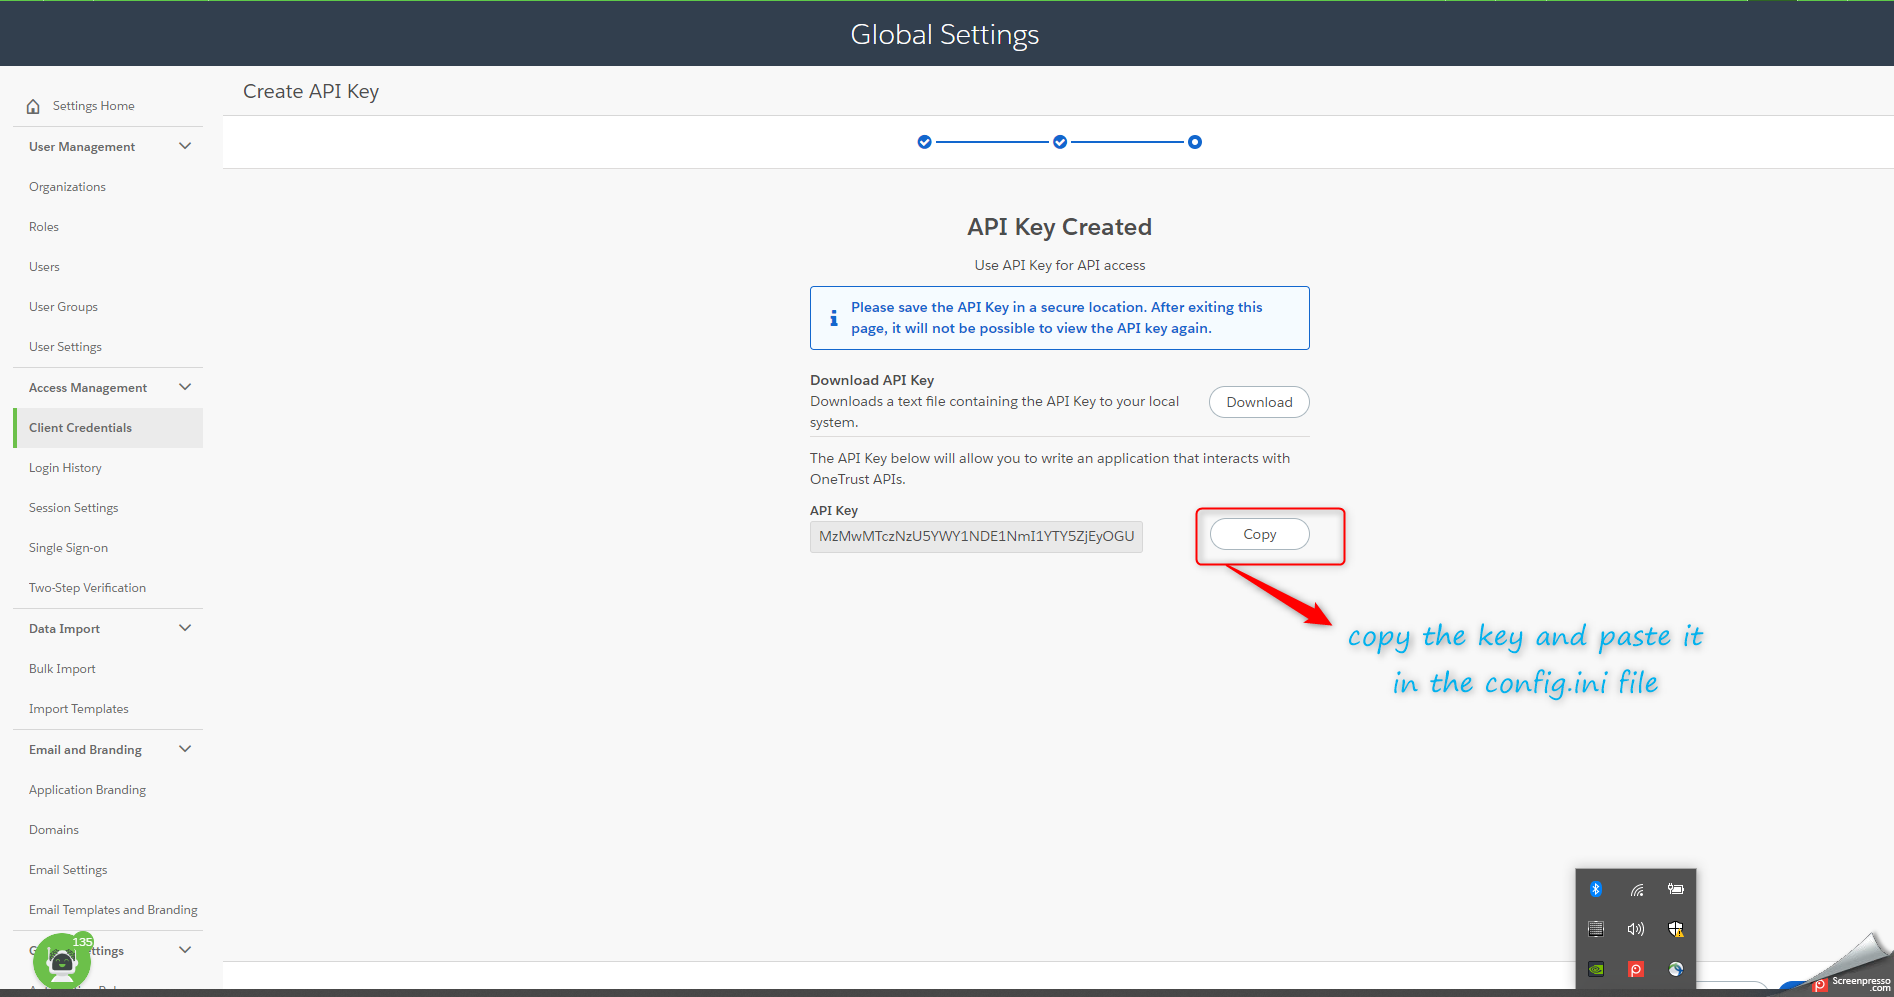1894x997 pixels.
Task: Go to Settings Home
Action: 93,106
